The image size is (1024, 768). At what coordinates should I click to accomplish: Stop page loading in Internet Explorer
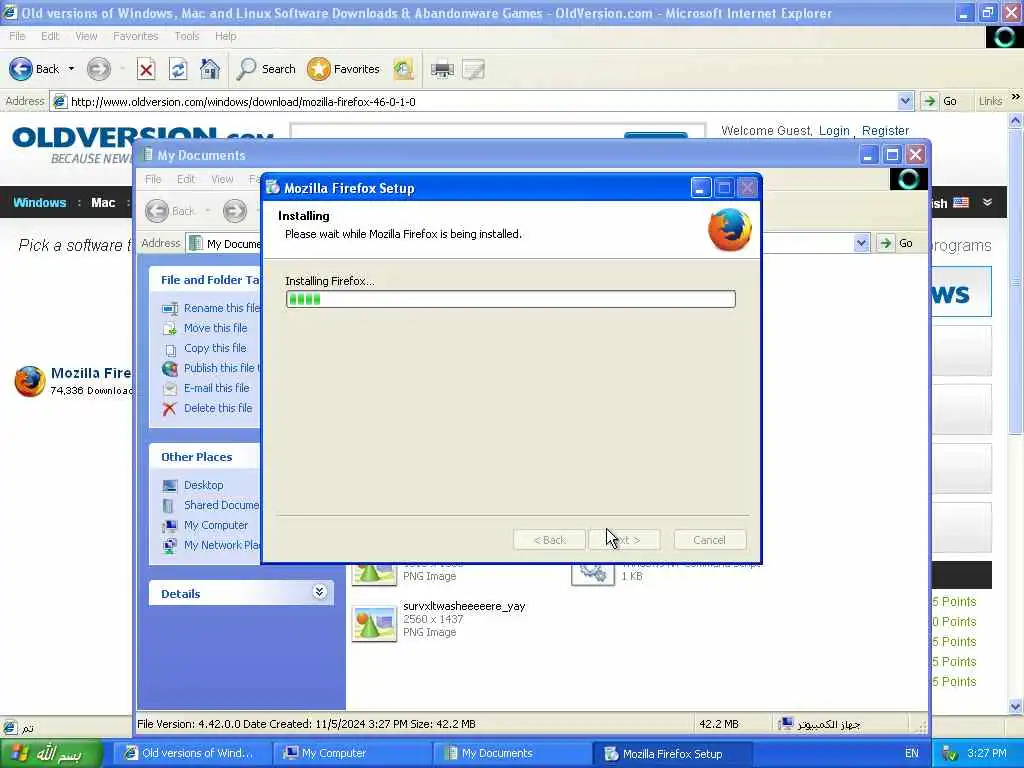(x=146, y=69)
